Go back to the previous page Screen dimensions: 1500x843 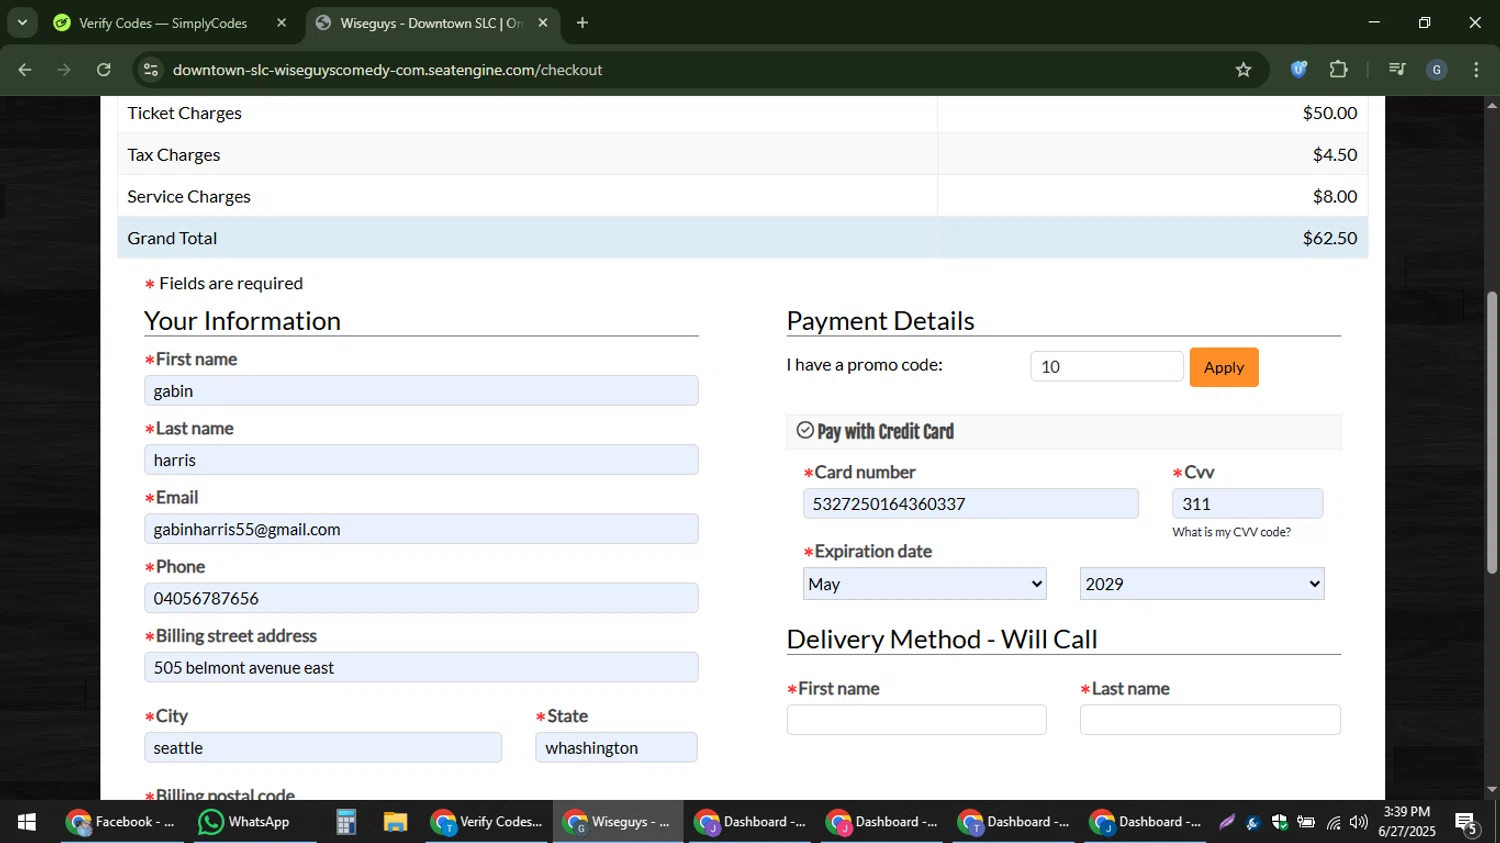(x=25, y=70)
